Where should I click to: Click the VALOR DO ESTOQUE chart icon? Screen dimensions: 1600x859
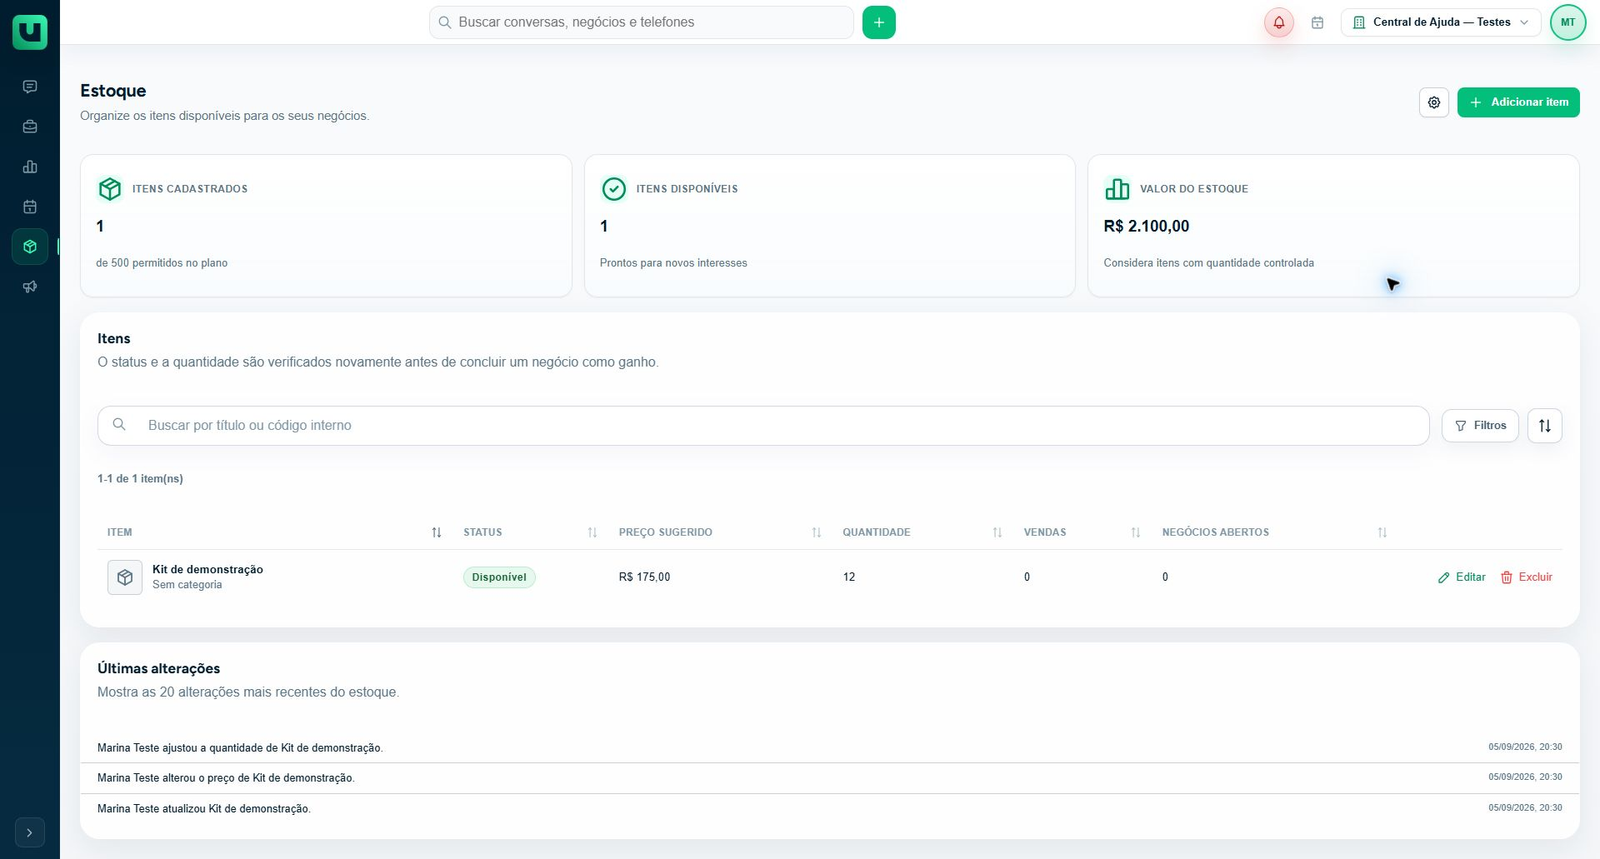click(1117, 189)
